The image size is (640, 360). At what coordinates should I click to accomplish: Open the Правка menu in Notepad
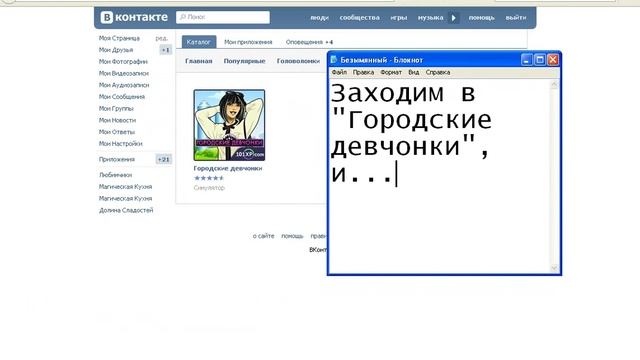363,72
